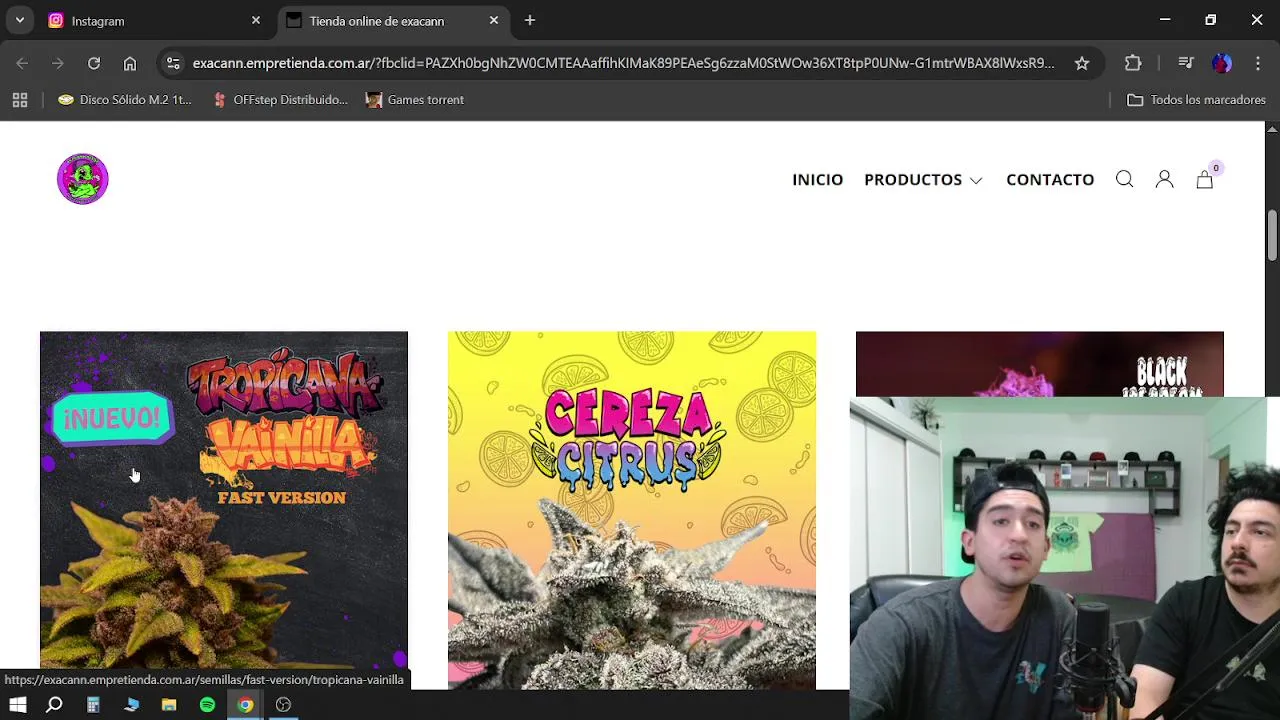The image size is (1280, 720).
Task: Open the user account icon
Action: [1164, 179]
